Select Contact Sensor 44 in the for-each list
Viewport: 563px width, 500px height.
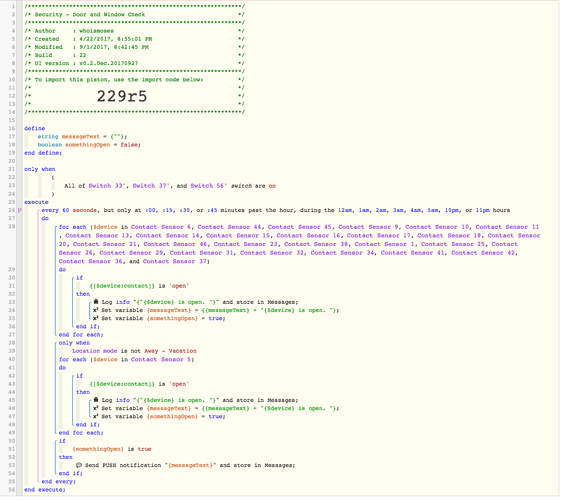click(229, 228)
